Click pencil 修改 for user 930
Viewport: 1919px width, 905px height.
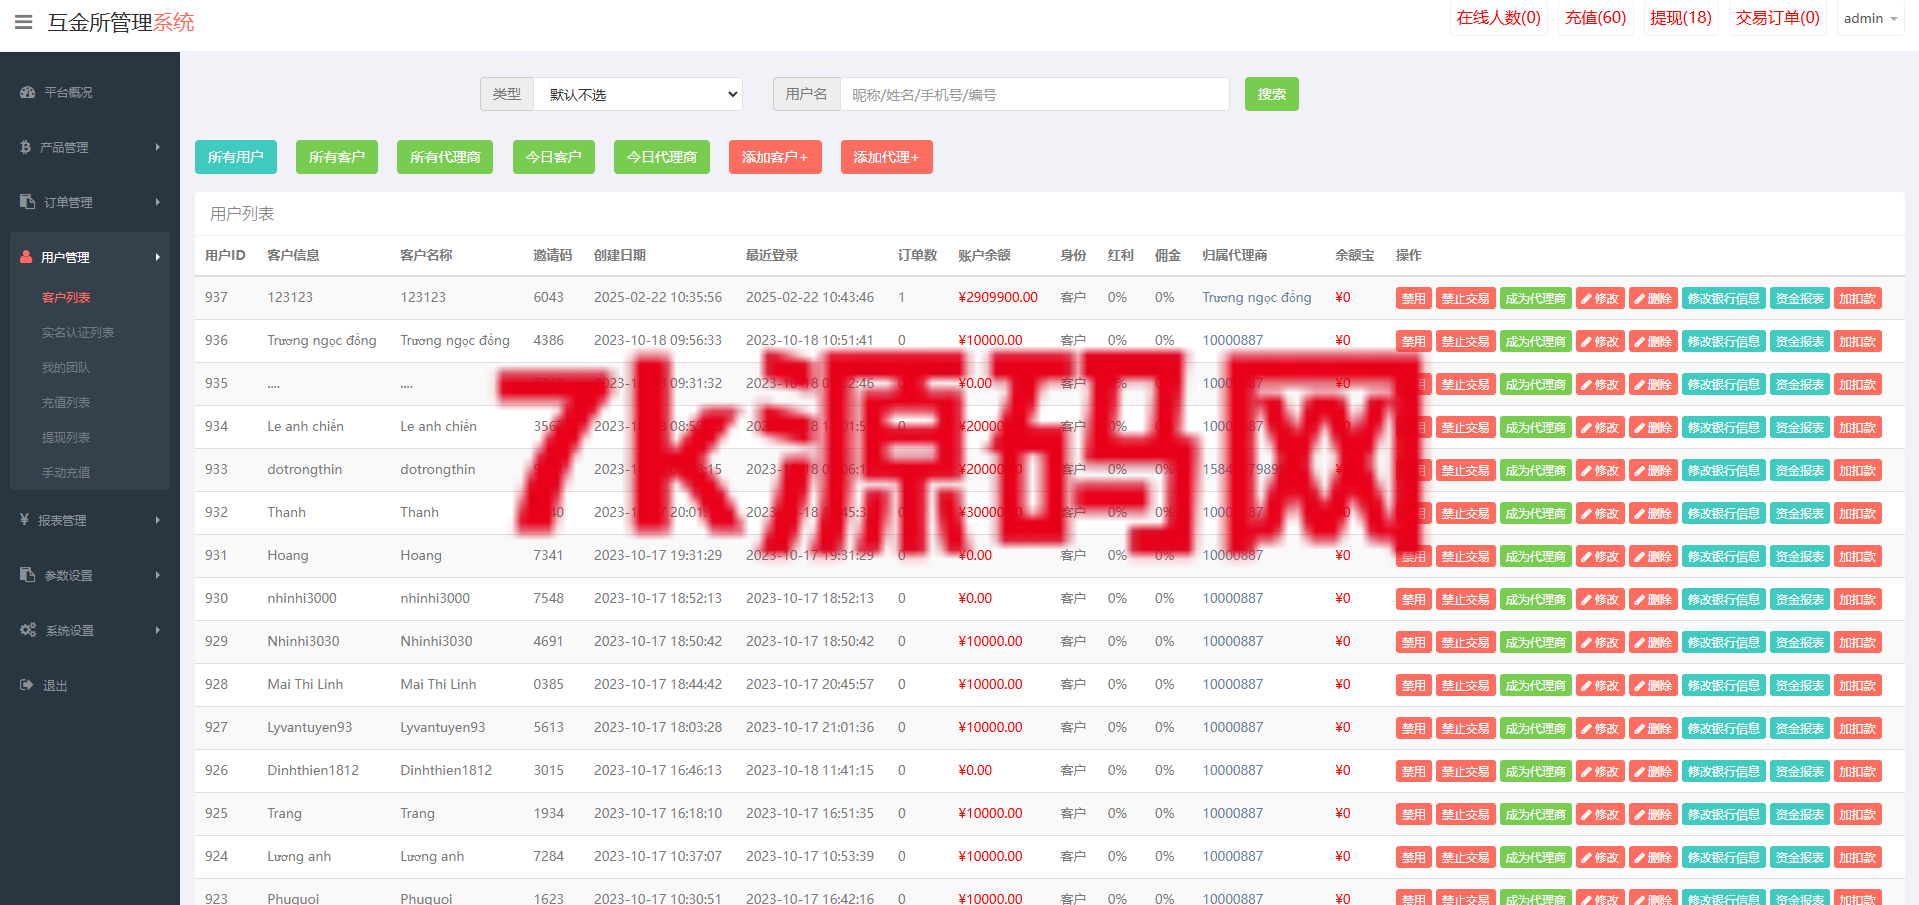(x=1600, y=599)
